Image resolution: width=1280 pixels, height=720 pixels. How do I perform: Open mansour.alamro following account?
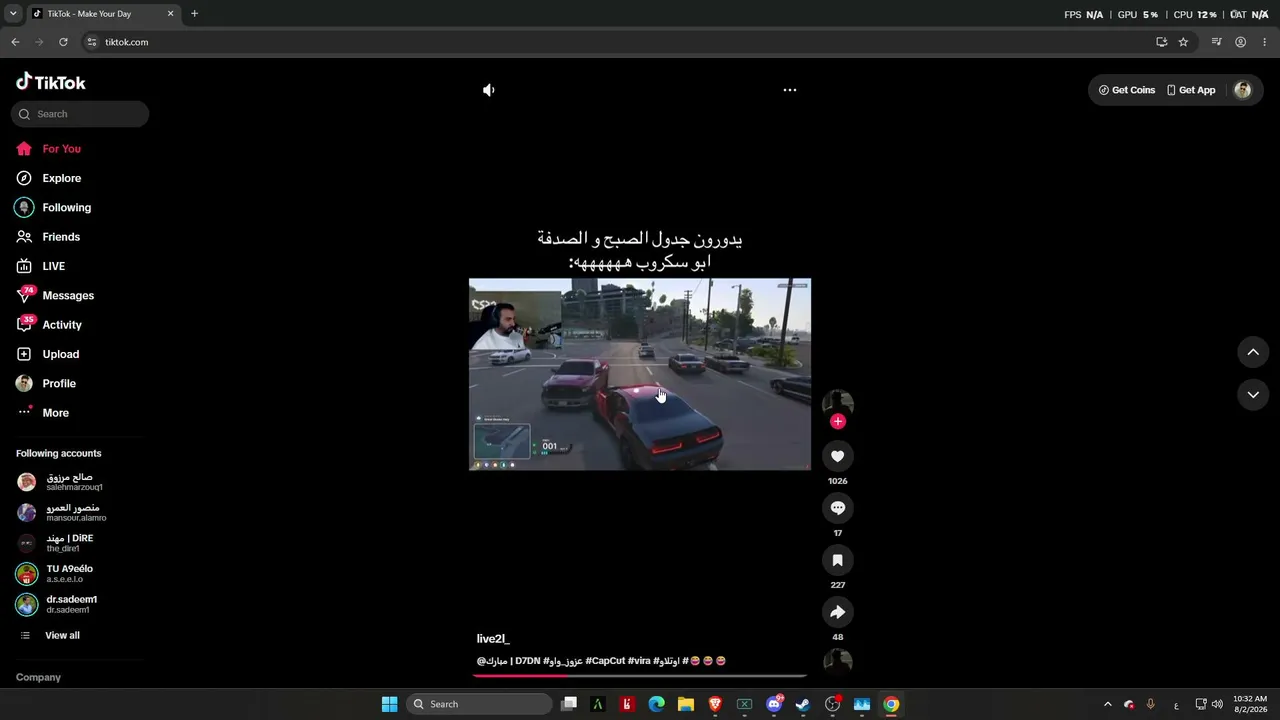tap(75, 513)
